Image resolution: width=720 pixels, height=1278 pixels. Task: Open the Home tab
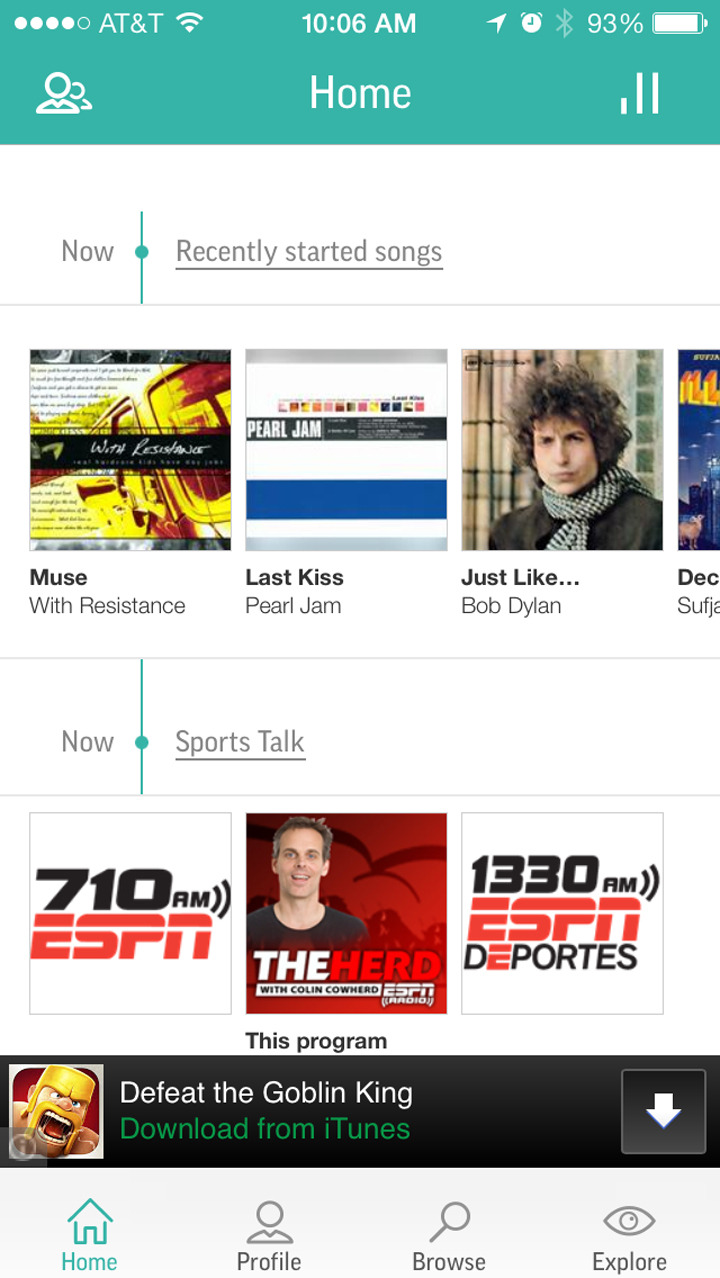[x=89, y=1235]
